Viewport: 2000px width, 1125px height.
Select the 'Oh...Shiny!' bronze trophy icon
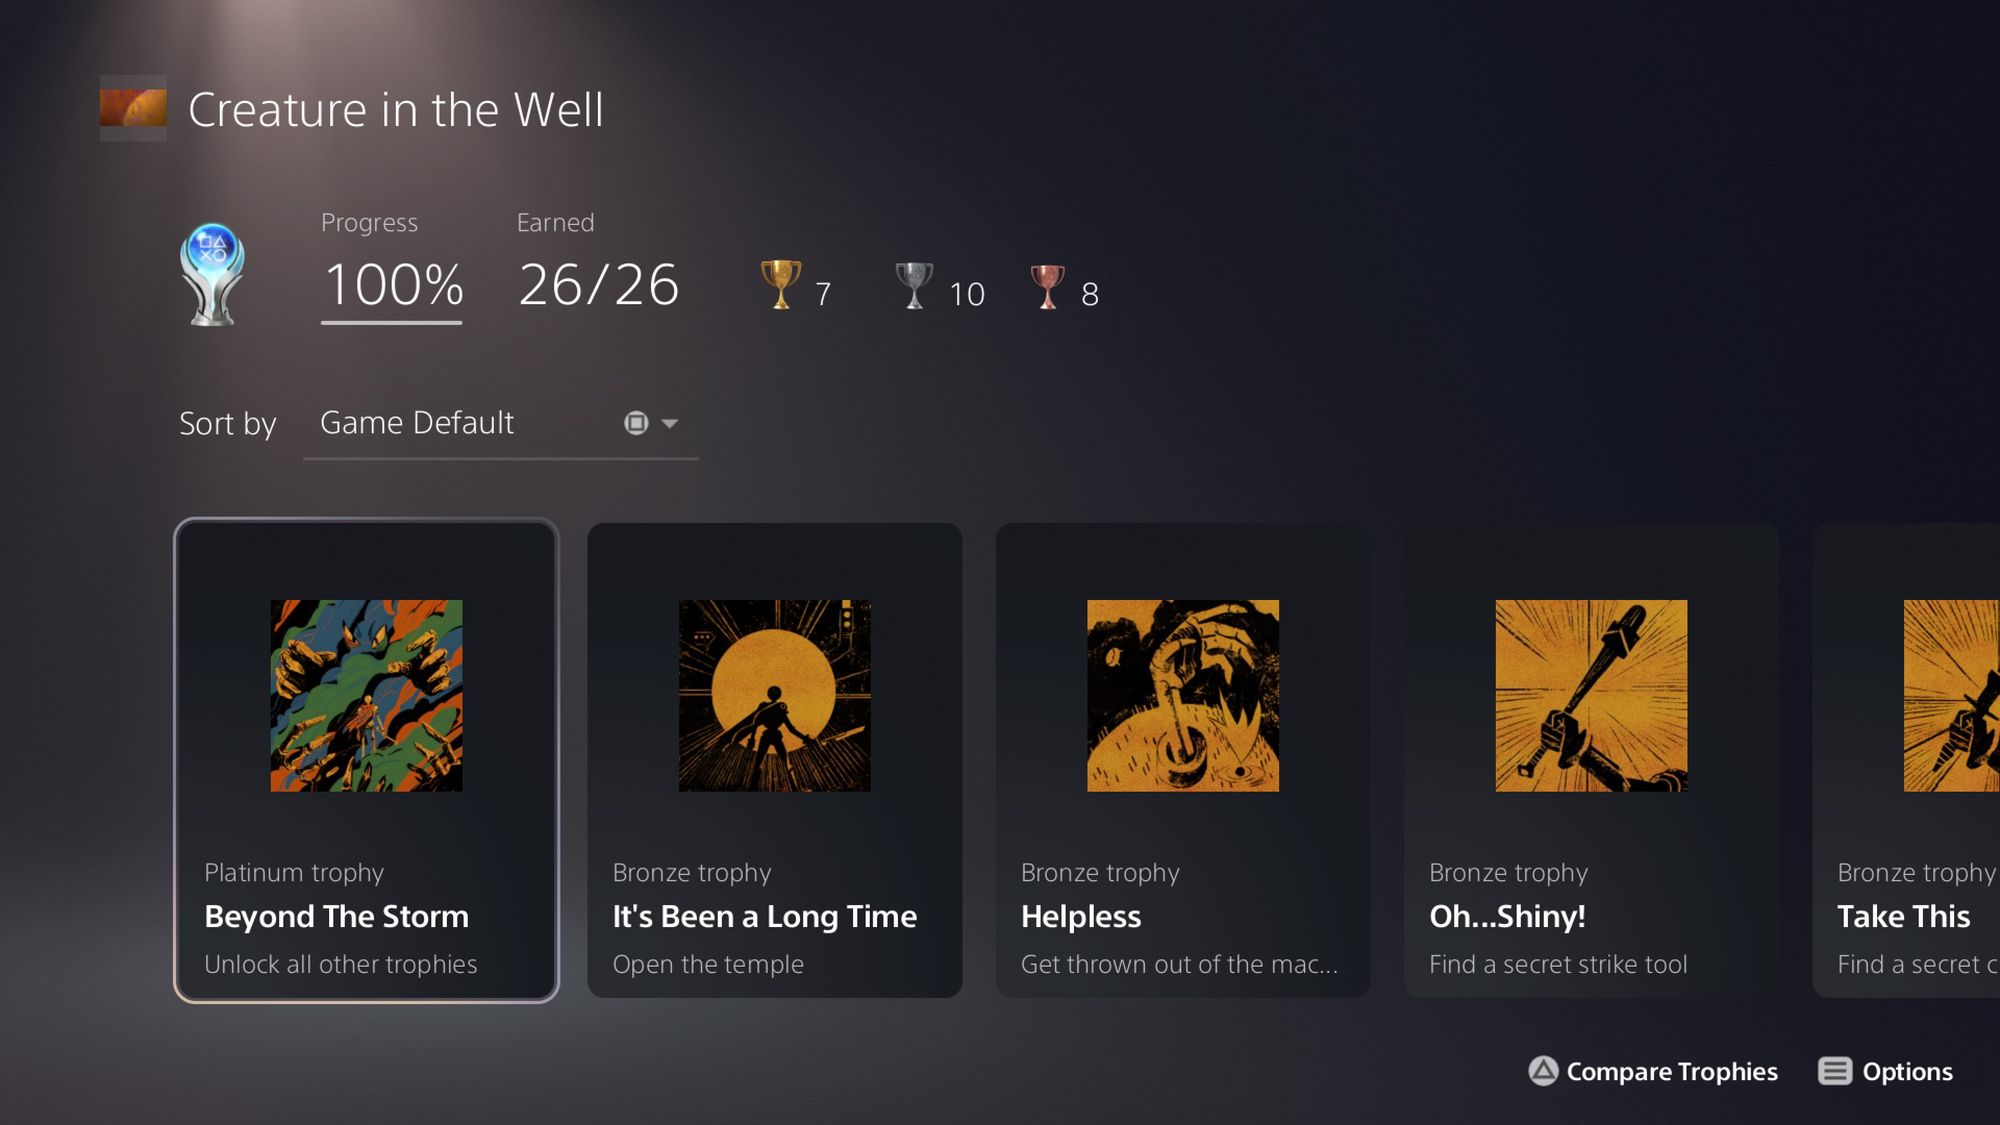coord(1591,695)
